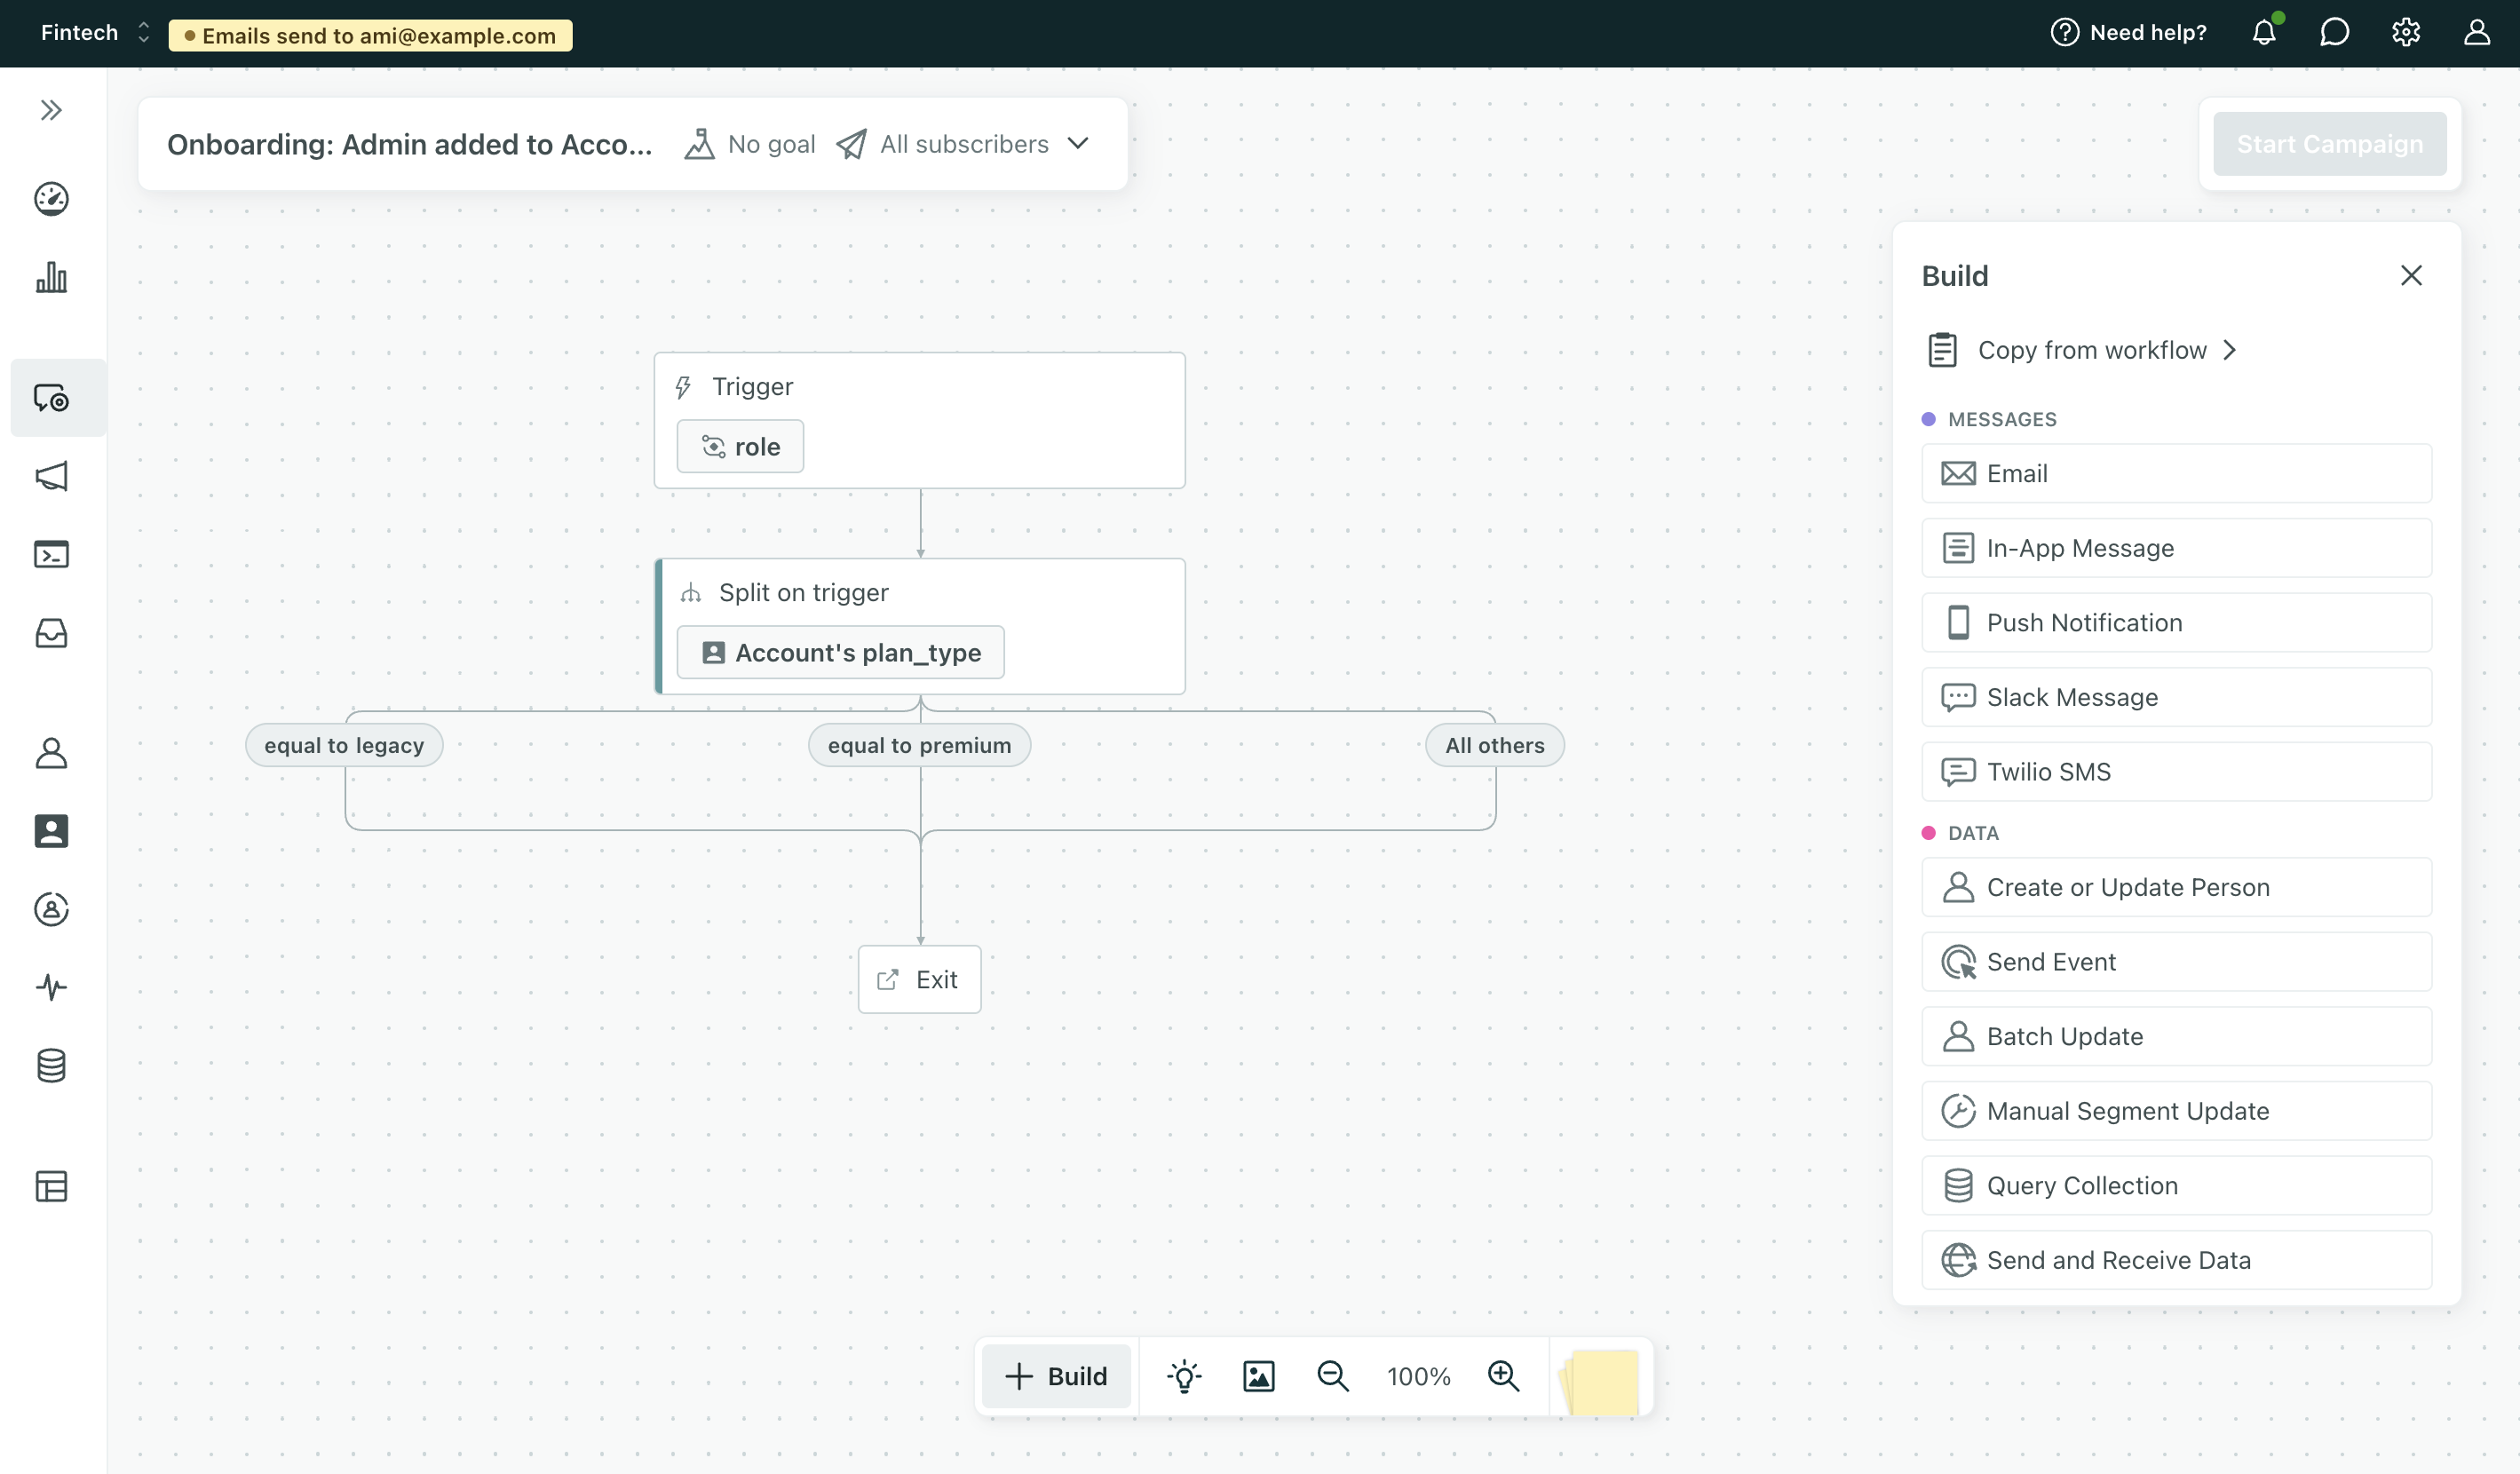Viewport: 2520px width, 1474px height.
Task: Open the All subscribers dropdown chevron
Action: click(1078, 144)
